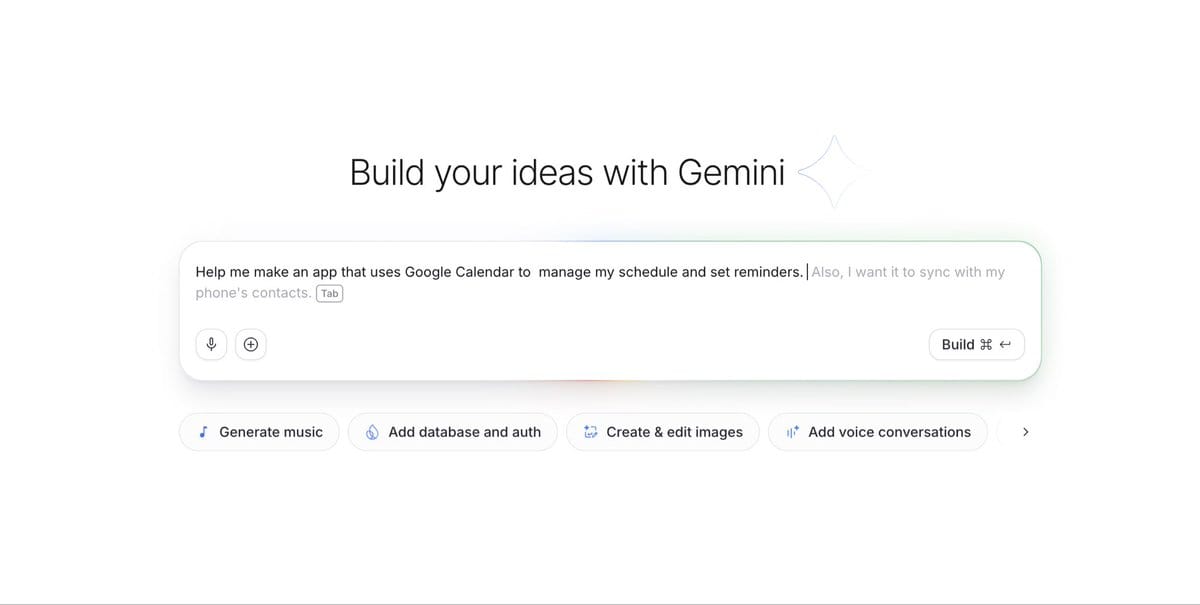Choose the Add voice conversations chip

click(x=878, y=432)
